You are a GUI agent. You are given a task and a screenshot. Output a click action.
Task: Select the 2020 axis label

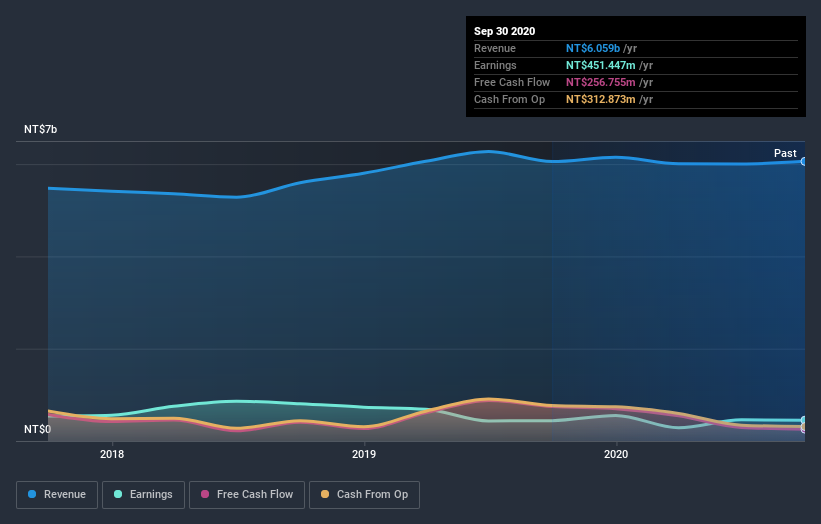click(616, 454)
